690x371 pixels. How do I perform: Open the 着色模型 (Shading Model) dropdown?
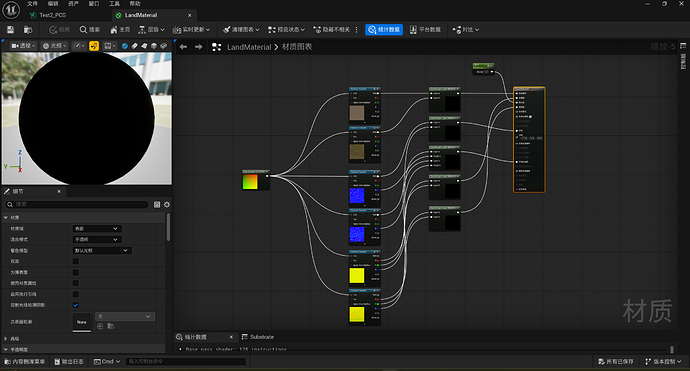pyautogui.click(x=102, y=250)
